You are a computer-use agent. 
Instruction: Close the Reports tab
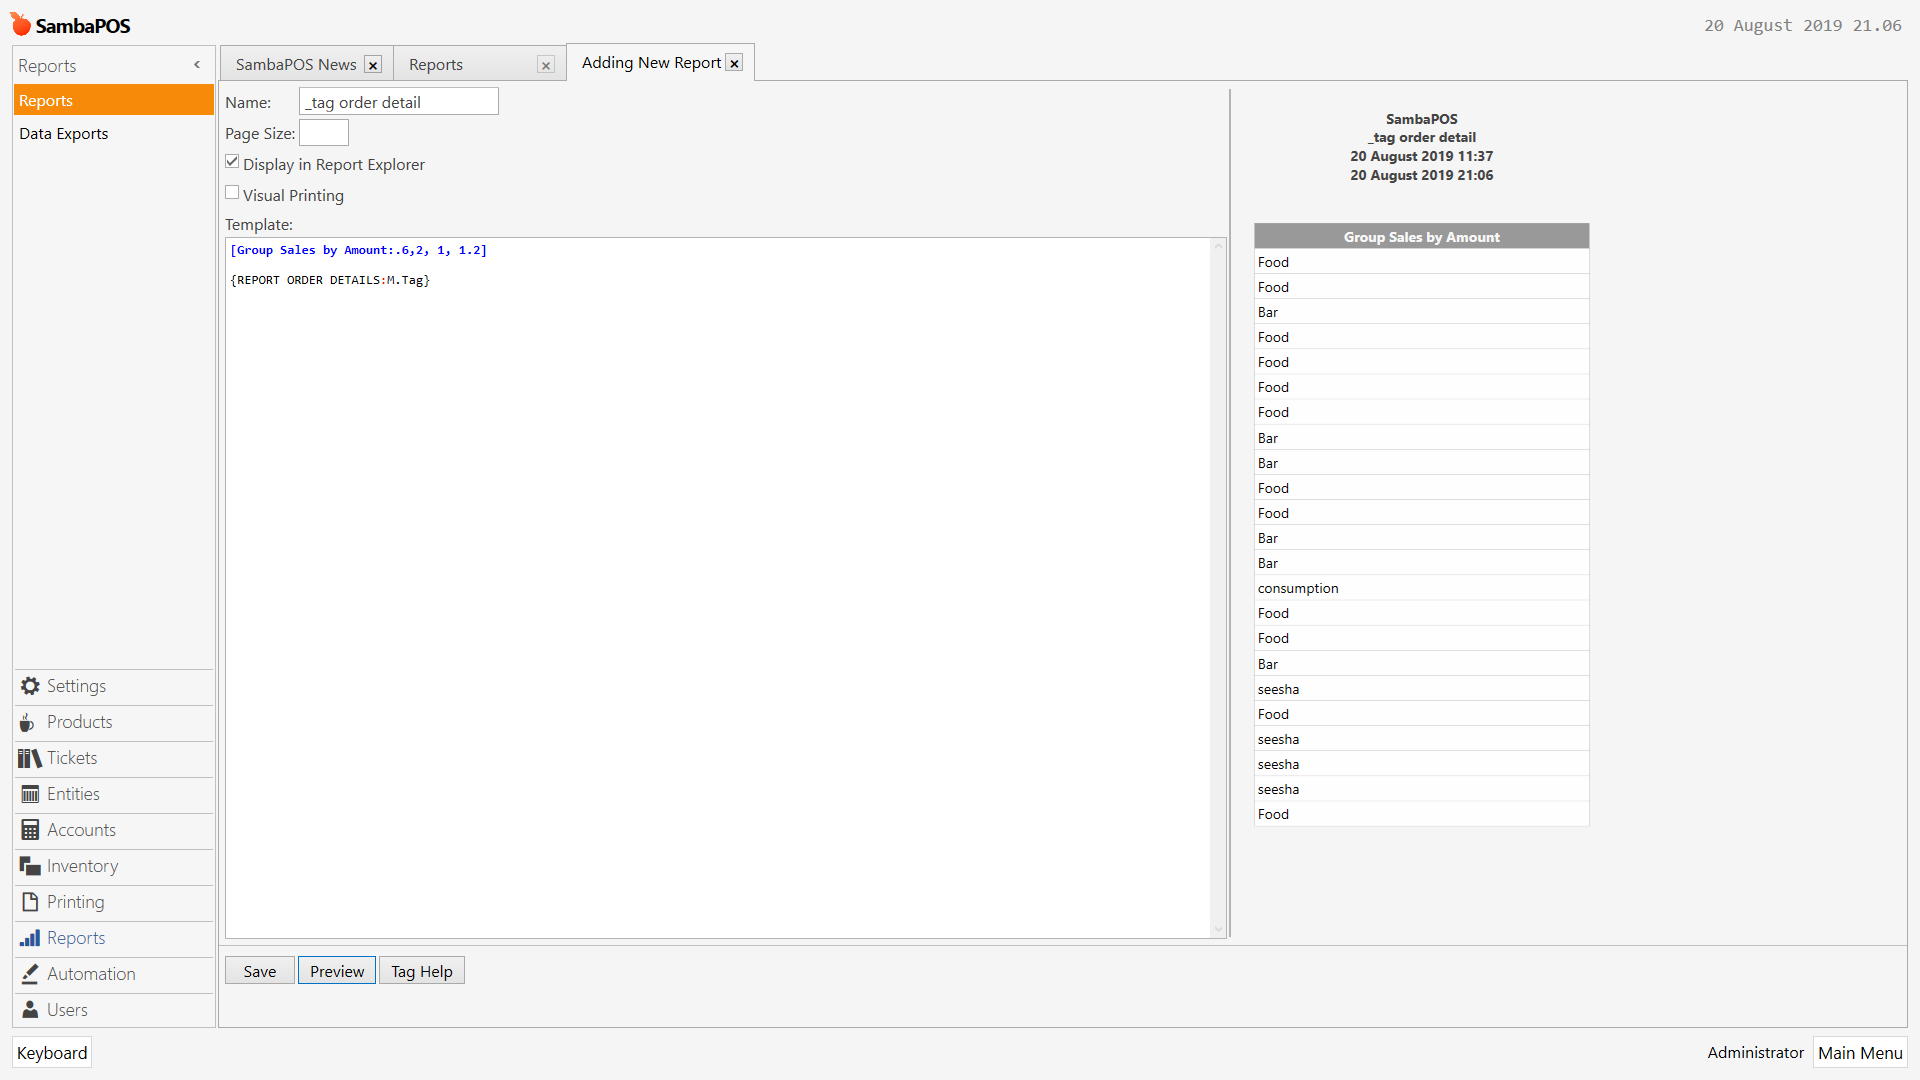coord(546,65)
